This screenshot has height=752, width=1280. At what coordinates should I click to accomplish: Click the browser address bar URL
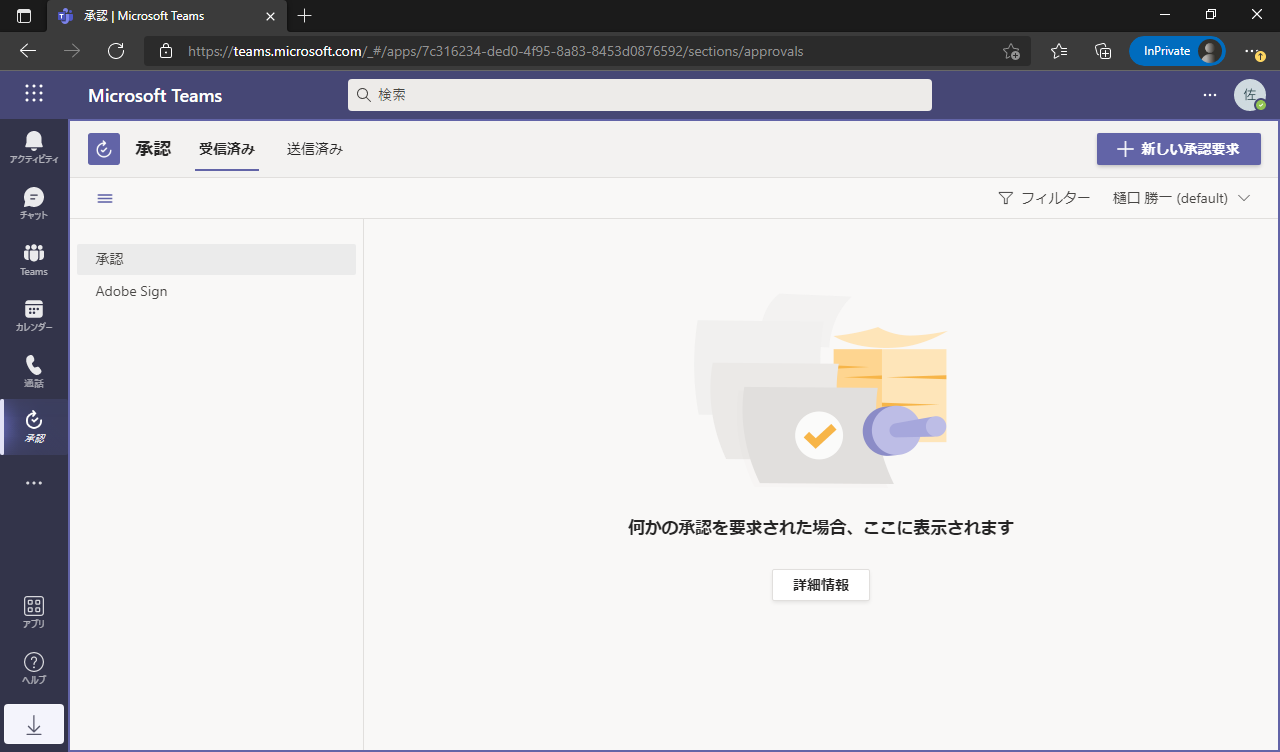(495, 51)
